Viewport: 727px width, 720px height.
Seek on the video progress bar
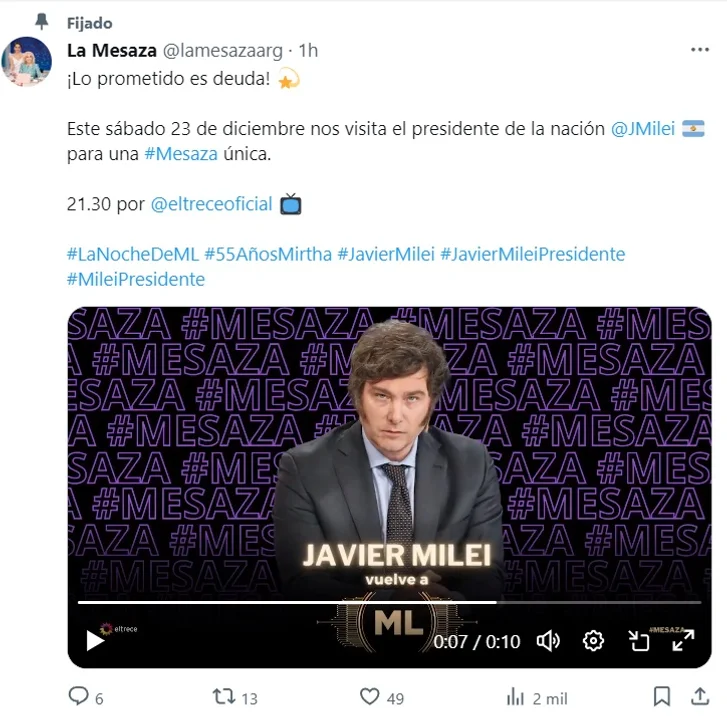coord(389,602)
